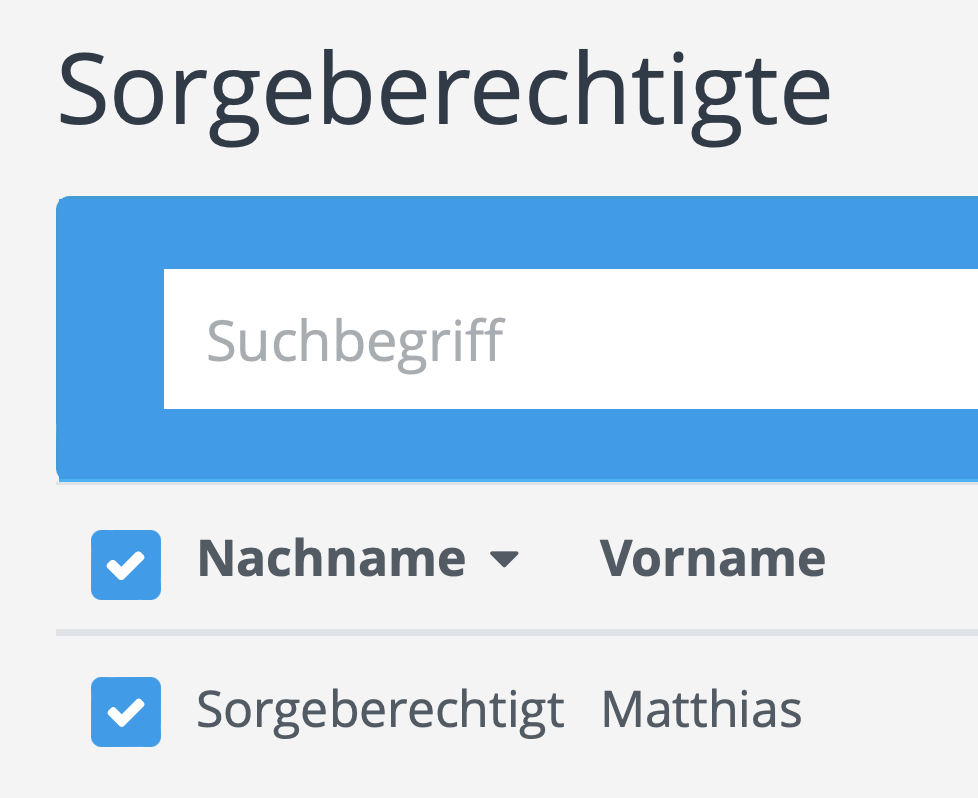Focus the Suchbegriff search field
The width and height of the screenshot is (978, 798).
(570, 339)
